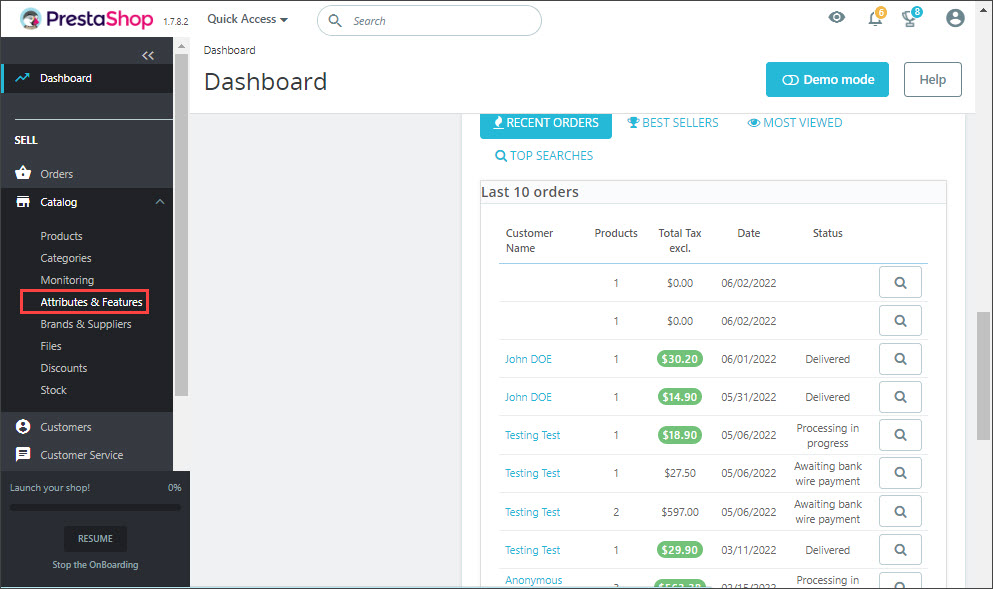The width and height of the screenshot is (993, 589).
Task: Click the Catalog sidebar icon
Action: [x=22, y=202]
